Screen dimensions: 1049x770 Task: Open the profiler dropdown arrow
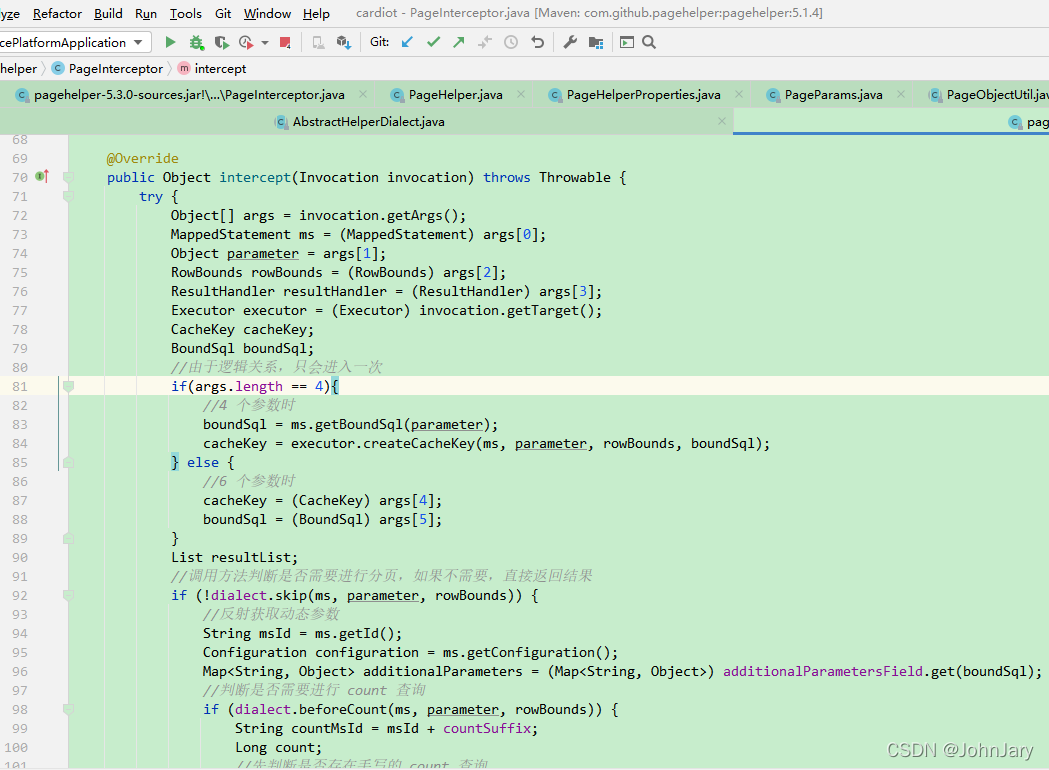point(263,42)
